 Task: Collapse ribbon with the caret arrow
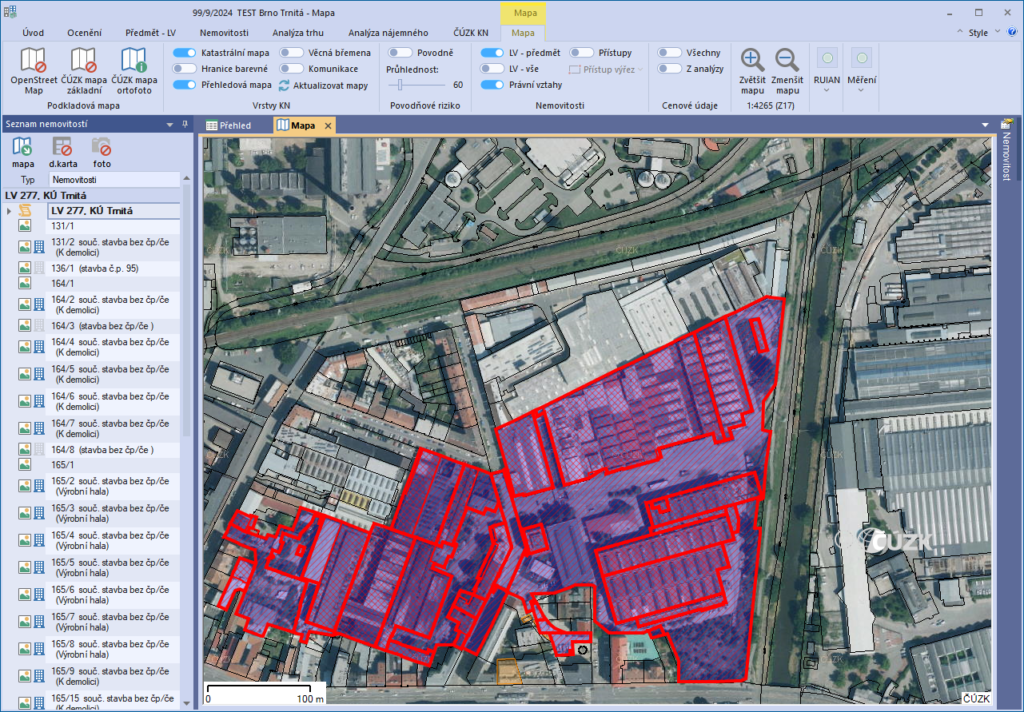pyautogui.click(x=959, y=31)
